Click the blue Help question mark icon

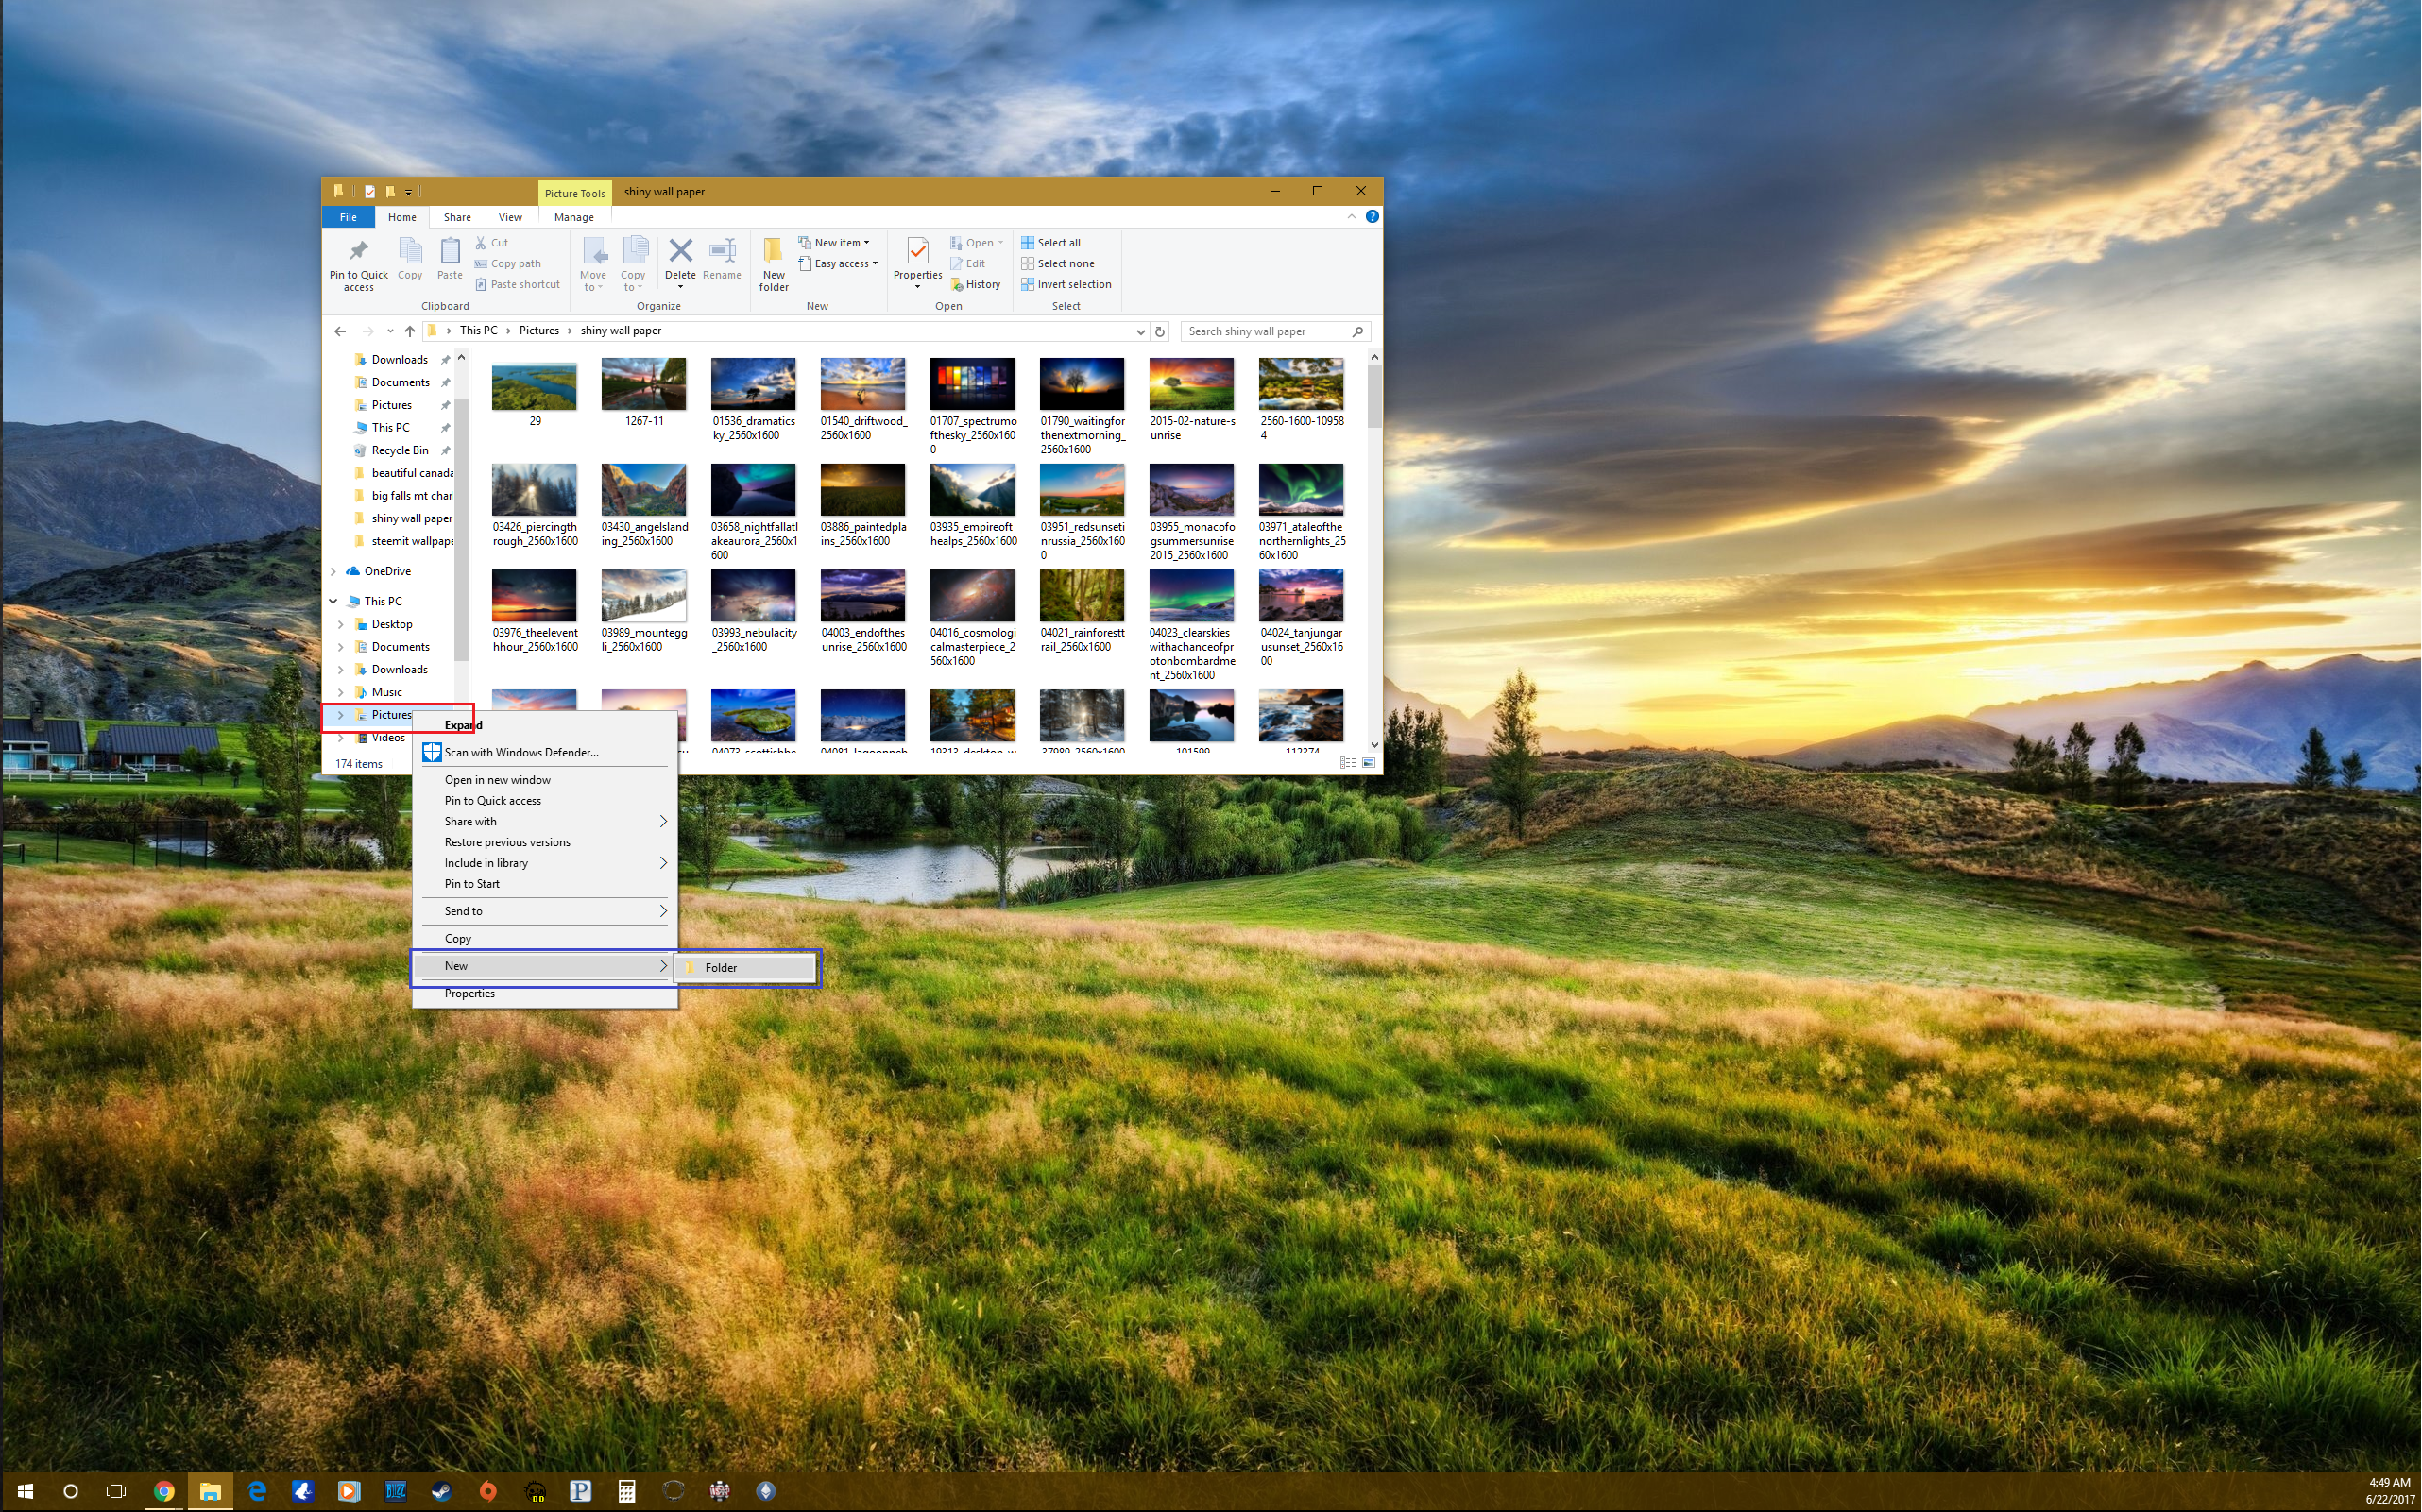point(1372,217)
